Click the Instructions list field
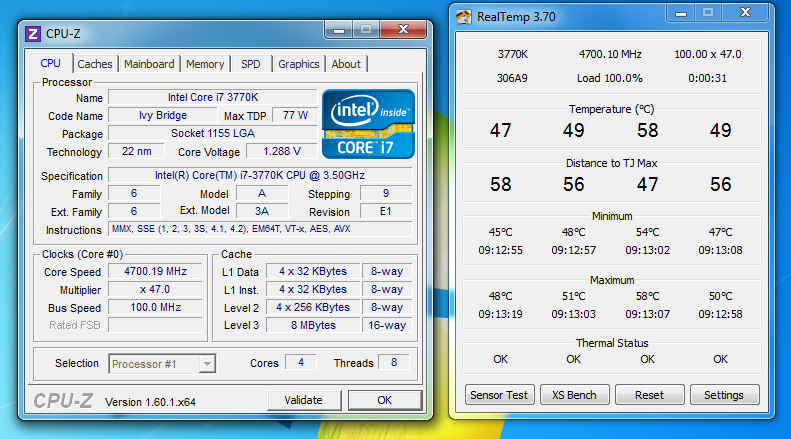The height and width of the screenshot is (439, 791). 260,229
